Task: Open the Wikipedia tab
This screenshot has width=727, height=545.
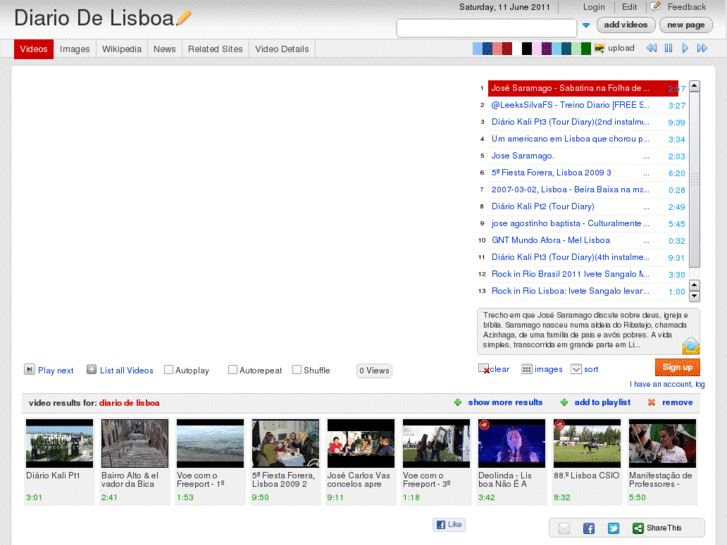Action: tap(121, 49)
